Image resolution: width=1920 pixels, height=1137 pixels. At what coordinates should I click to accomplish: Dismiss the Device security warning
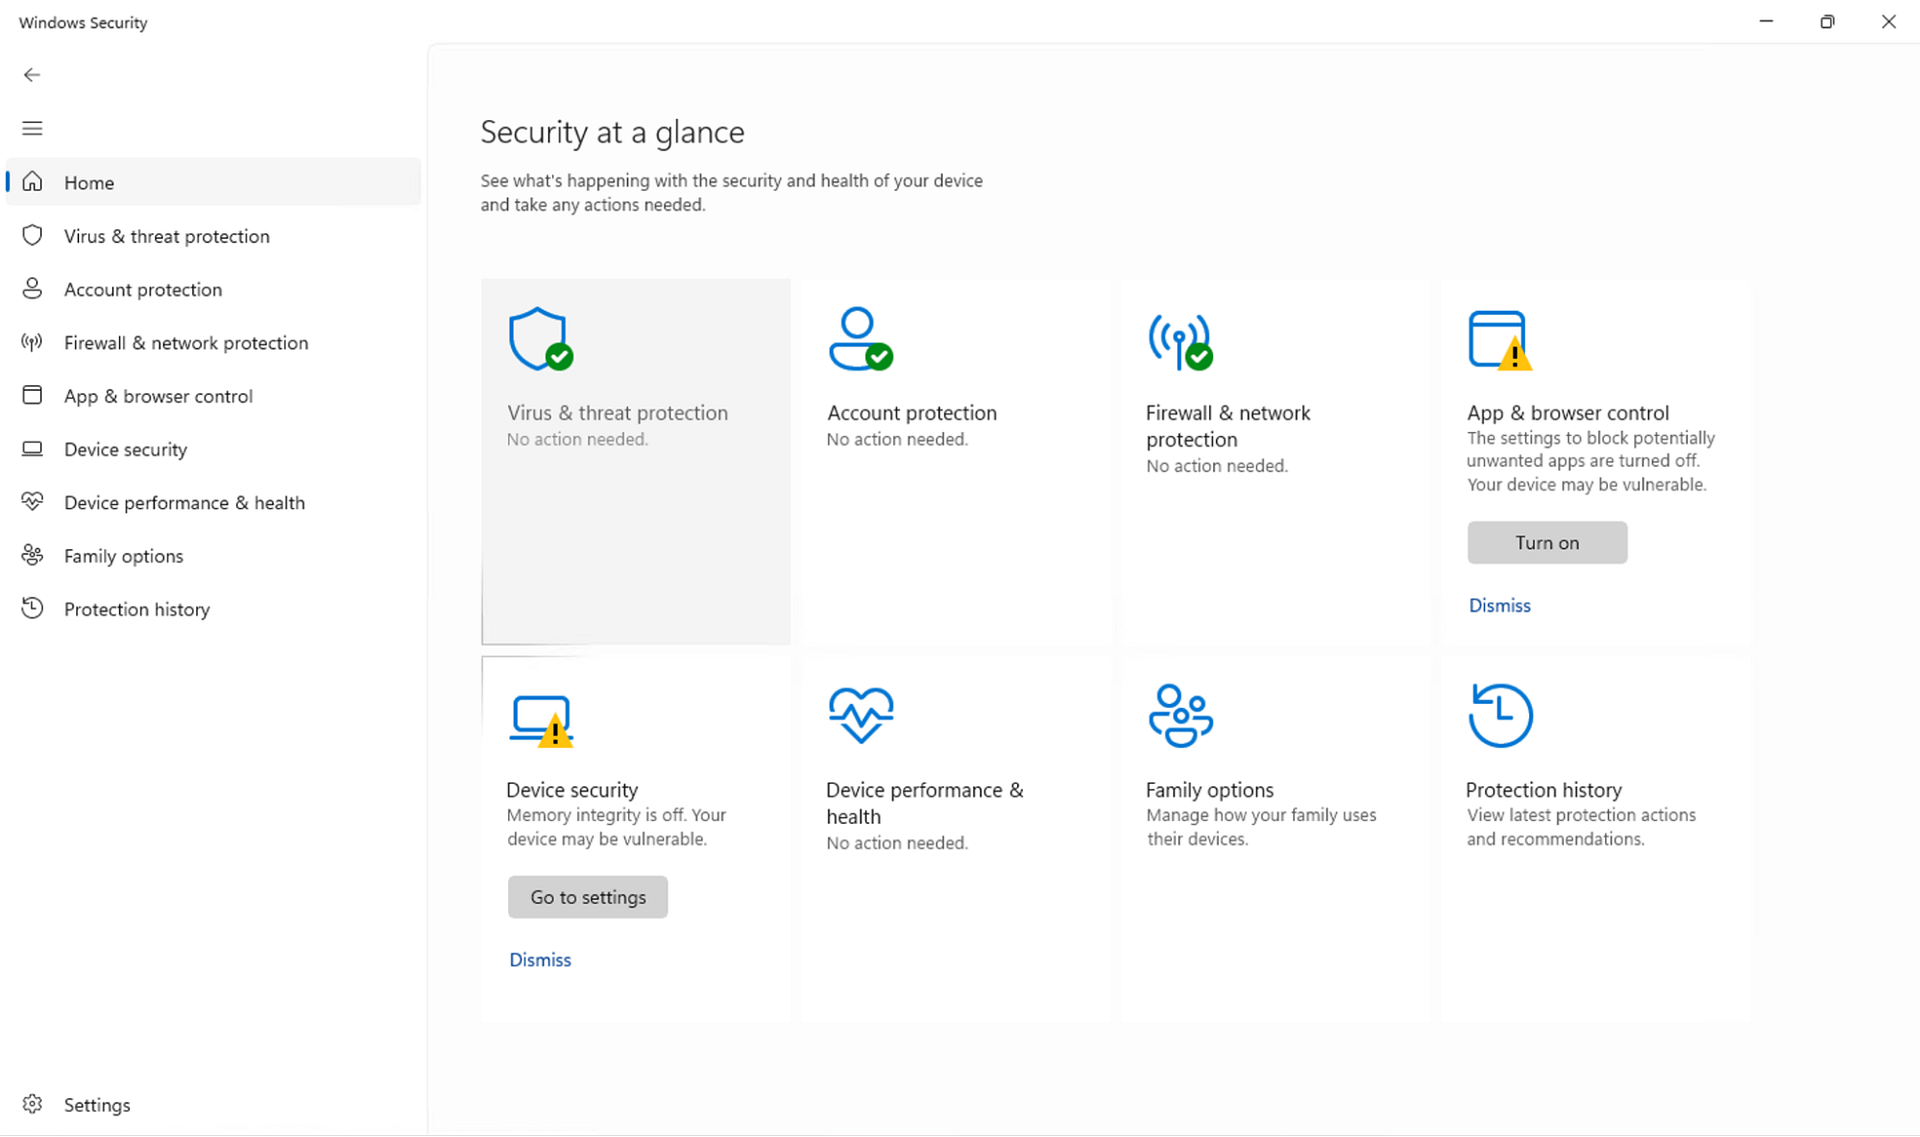click(540, 960)
